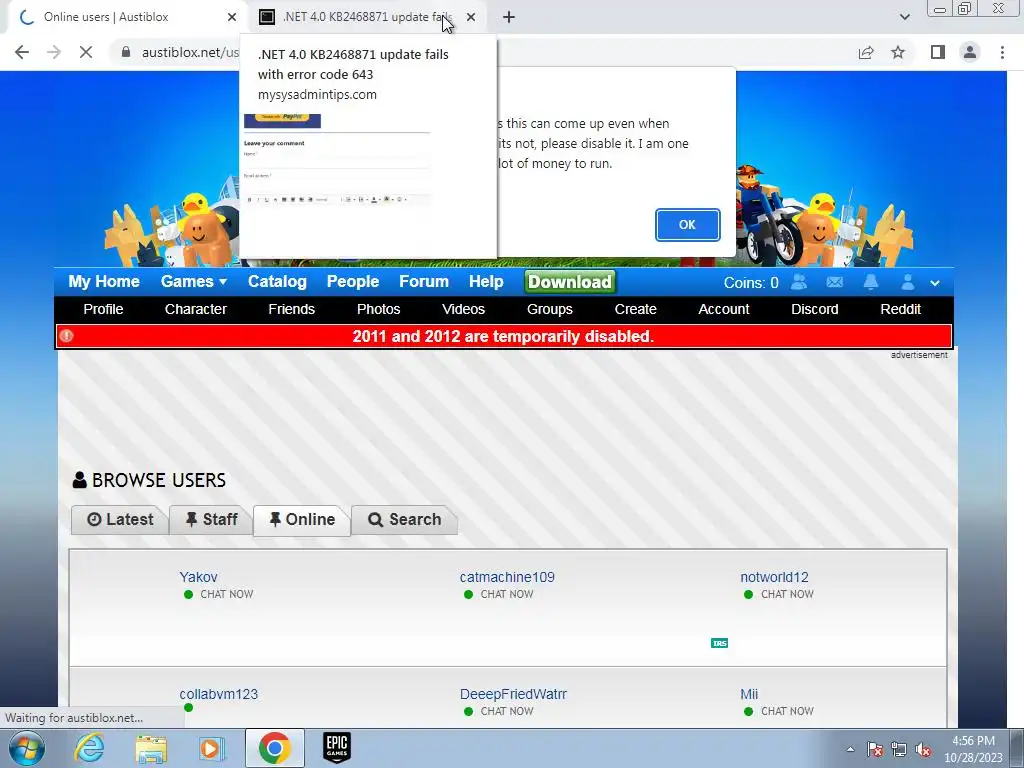
Task: Click the red alert exclamation icon
Action: (67, 336)
